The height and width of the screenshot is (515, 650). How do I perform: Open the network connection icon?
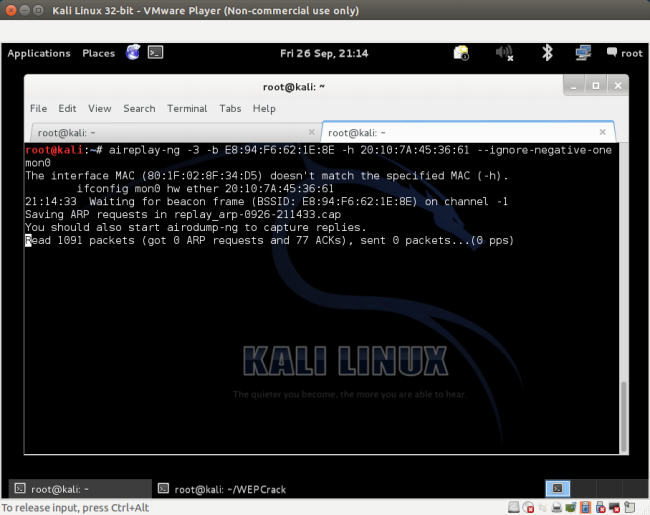click(x=583, y=53)
